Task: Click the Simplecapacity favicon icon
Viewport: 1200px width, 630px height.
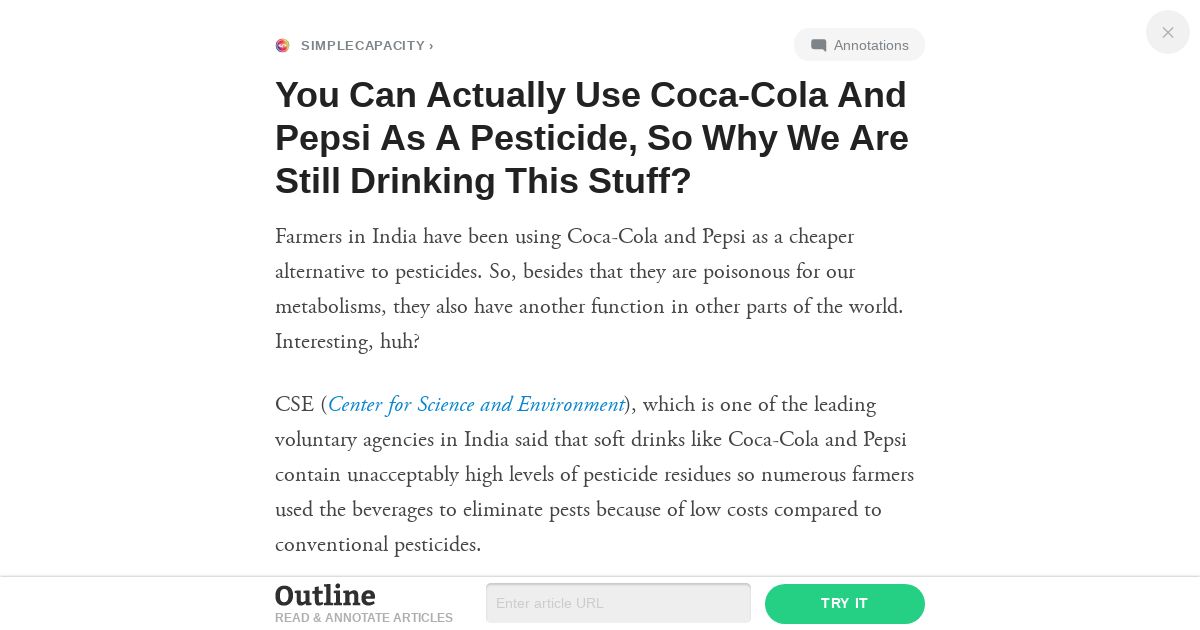Action: tap(282, 45)
